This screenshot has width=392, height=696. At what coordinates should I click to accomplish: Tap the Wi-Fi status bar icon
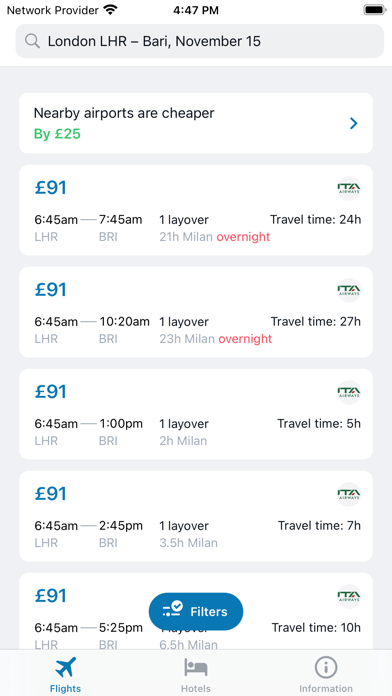pos(110,10)
